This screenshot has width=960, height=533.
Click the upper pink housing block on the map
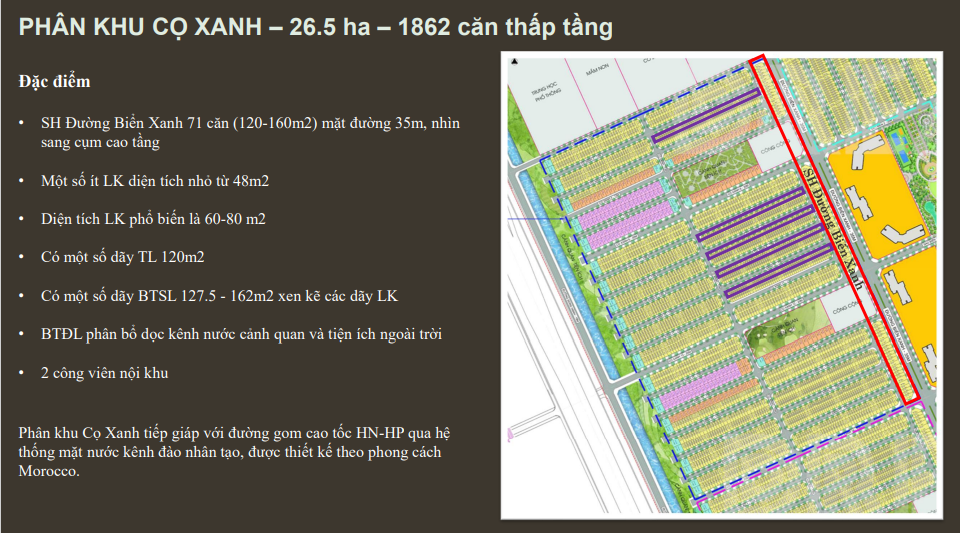pyautogui.click(x=630, y=218)
